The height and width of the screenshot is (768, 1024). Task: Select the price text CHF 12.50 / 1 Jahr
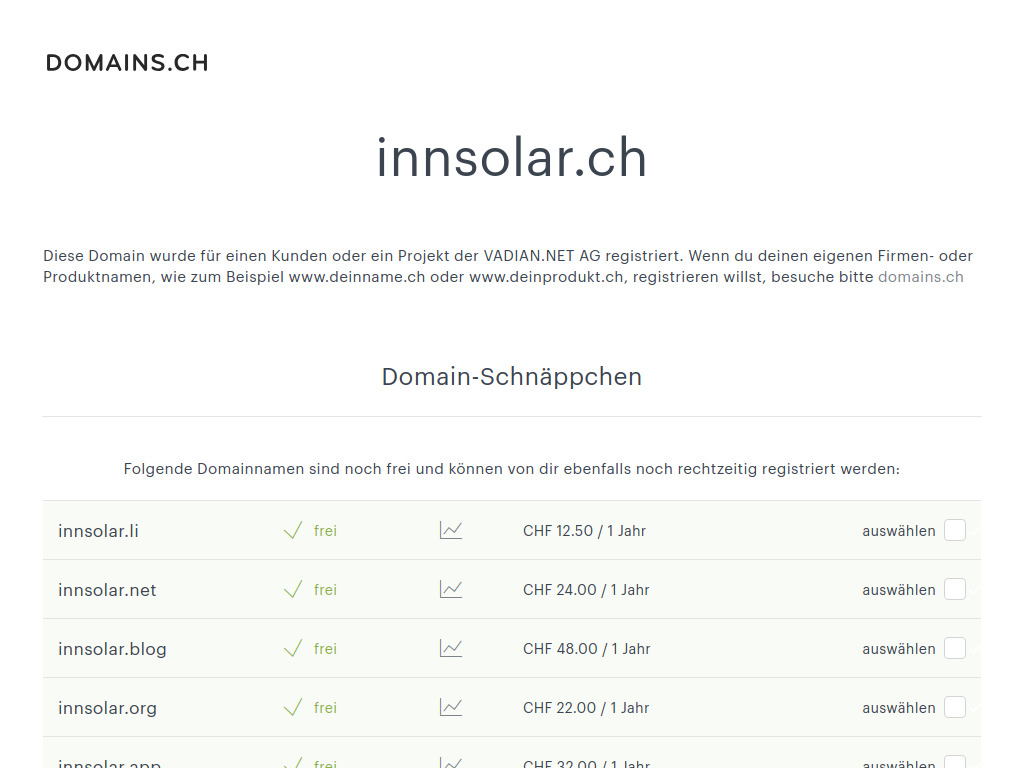(x=584, y=531)
